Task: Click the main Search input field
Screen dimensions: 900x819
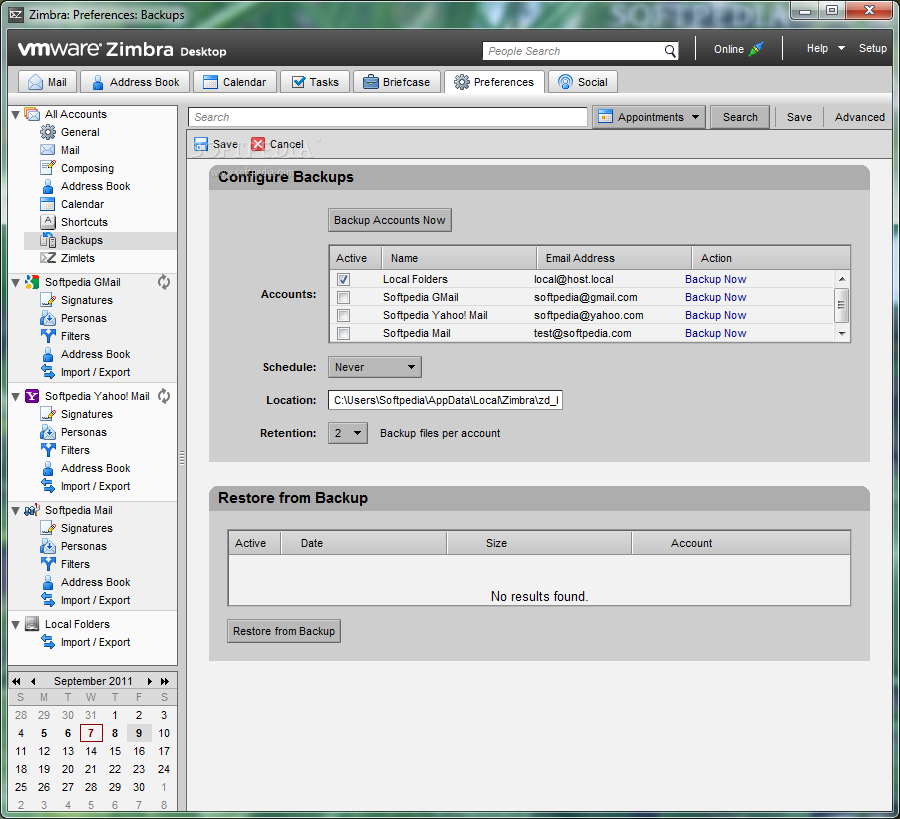Action: [387, 117]
